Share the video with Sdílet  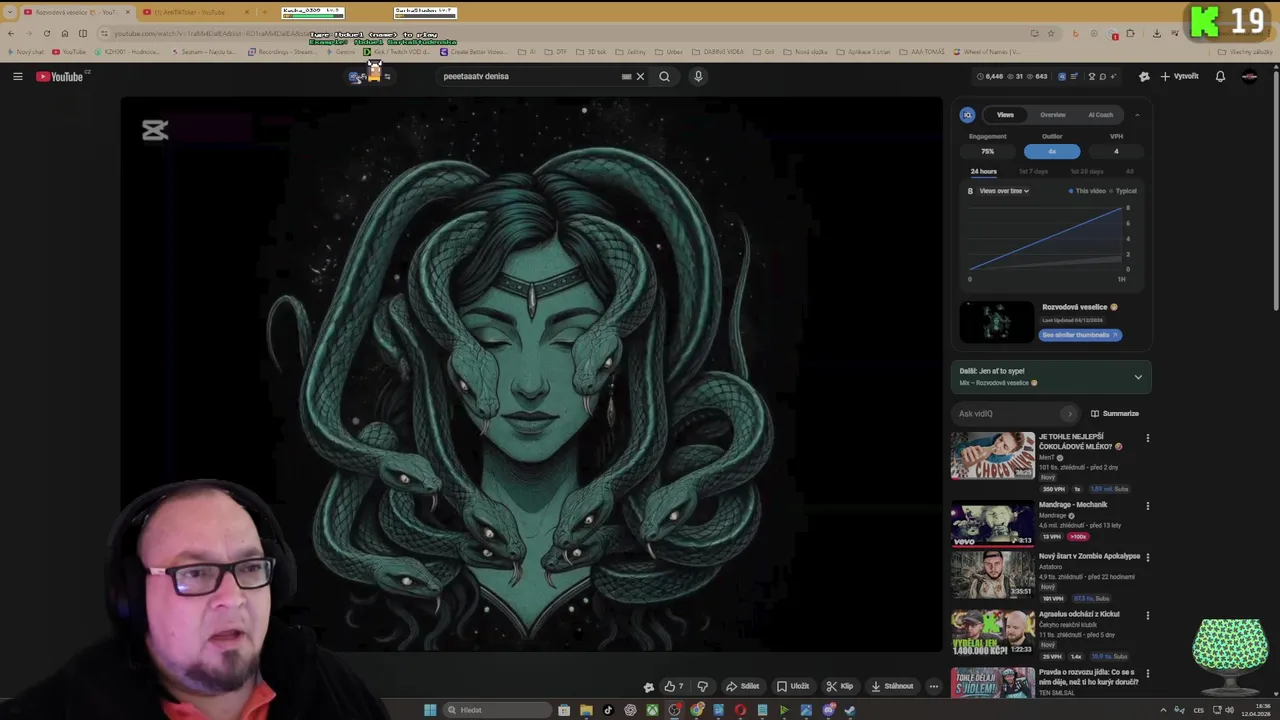742,686
